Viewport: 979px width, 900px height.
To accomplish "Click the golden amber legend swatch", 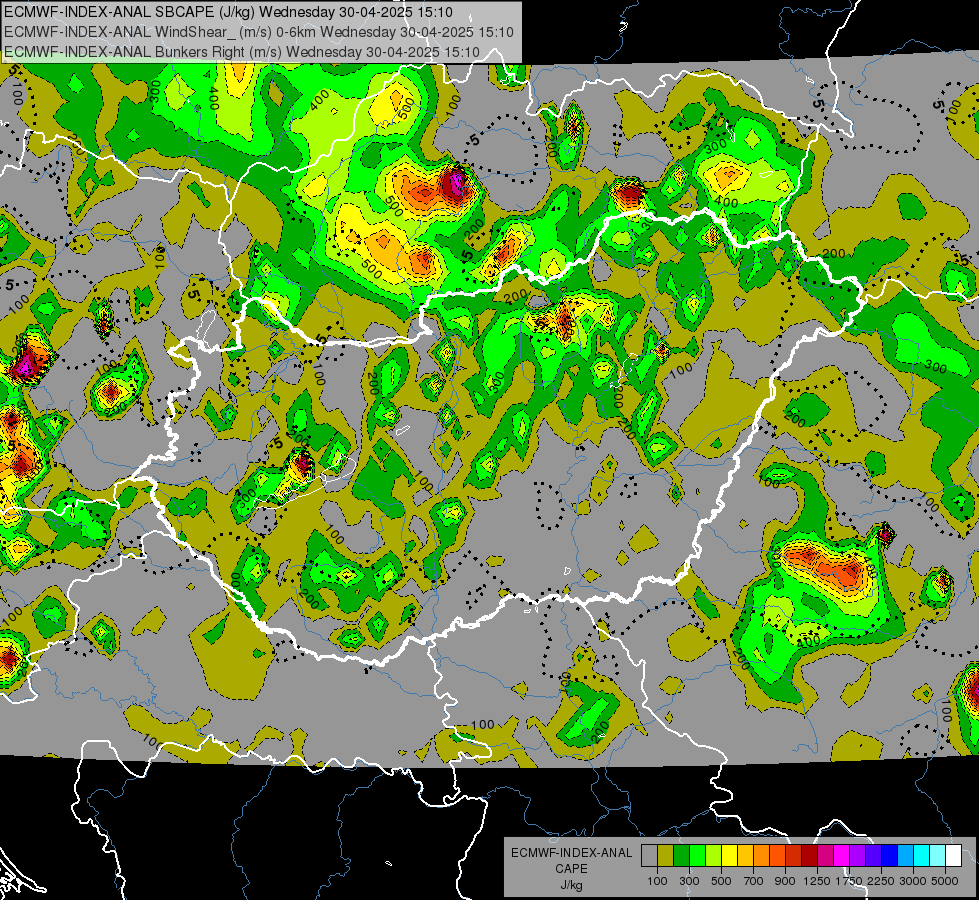I will [x=745, y=855].
